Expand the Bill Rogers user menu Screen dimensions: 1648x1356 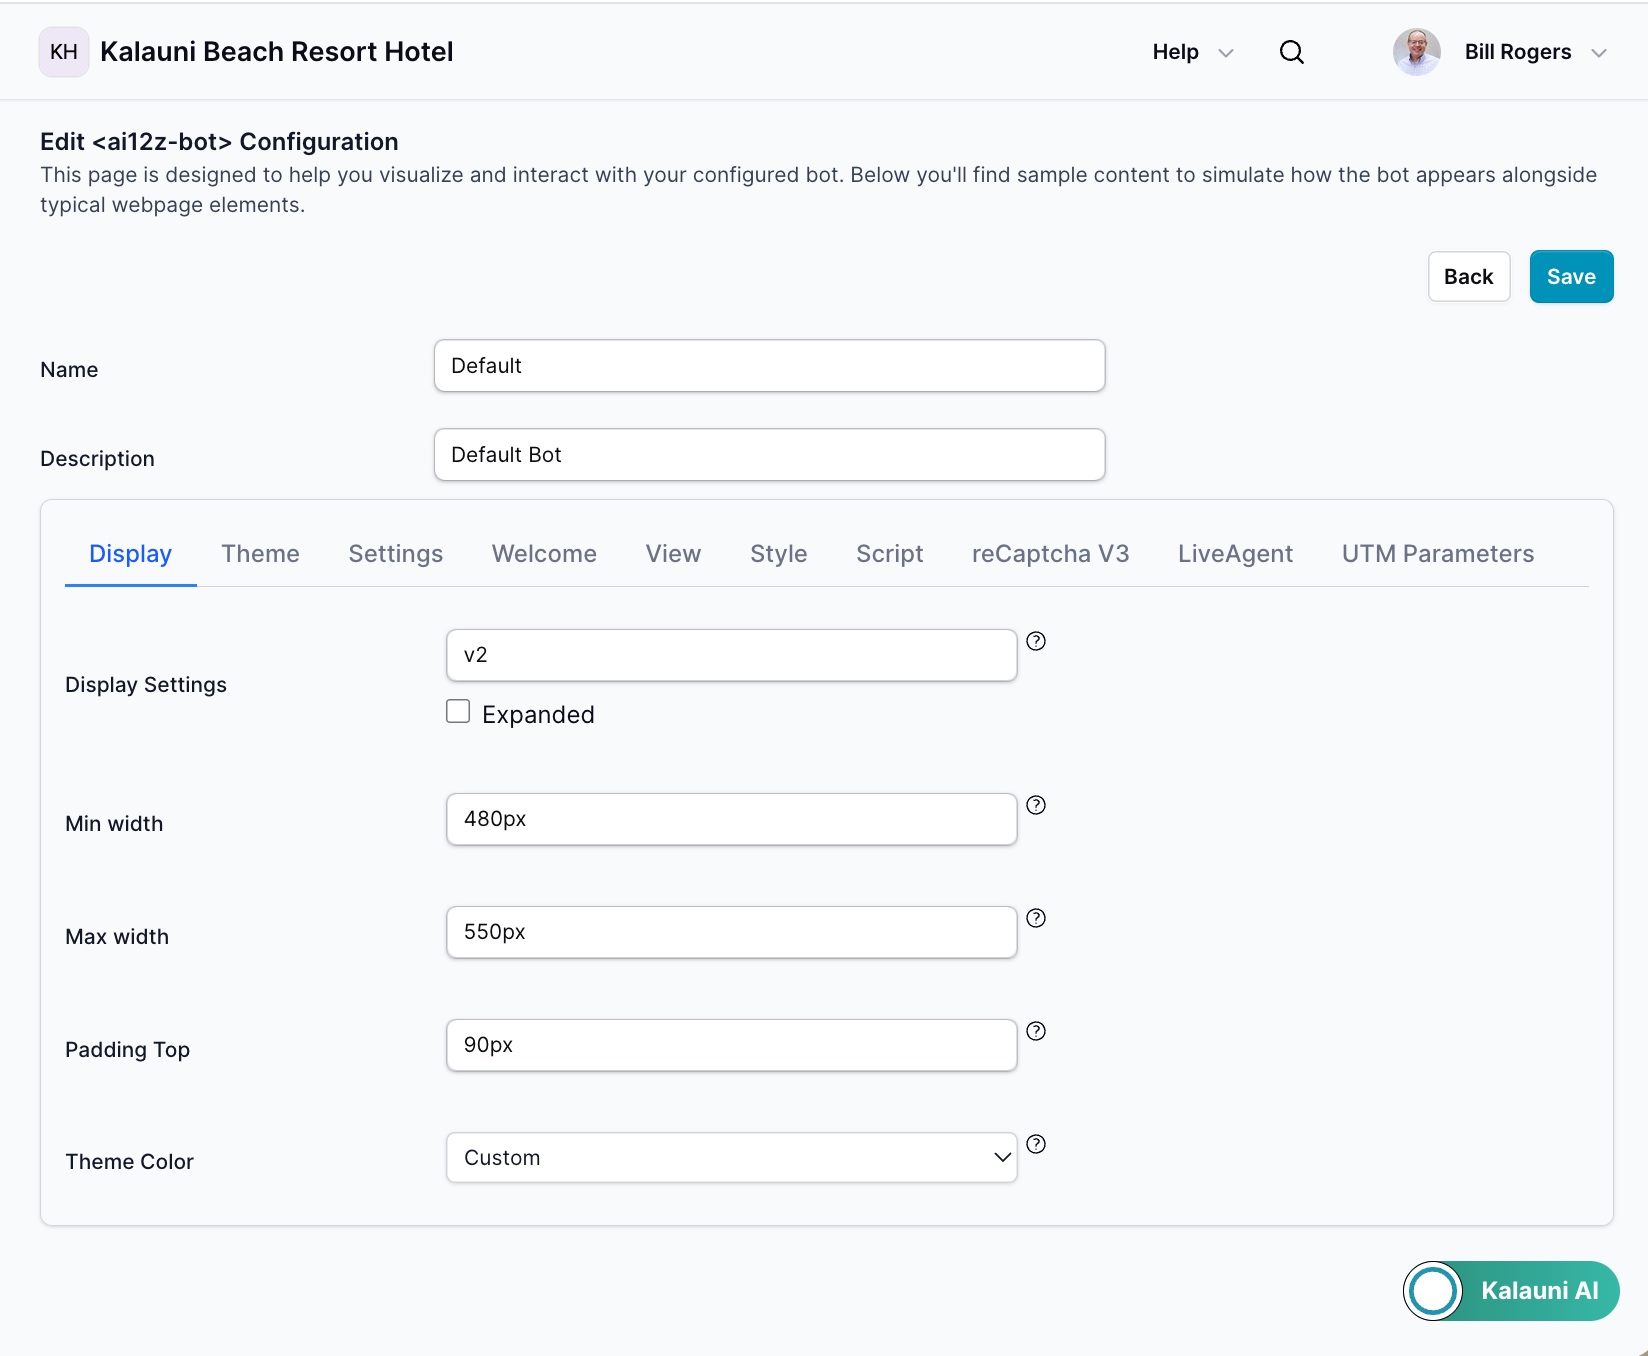click(x=1535, y=52)
